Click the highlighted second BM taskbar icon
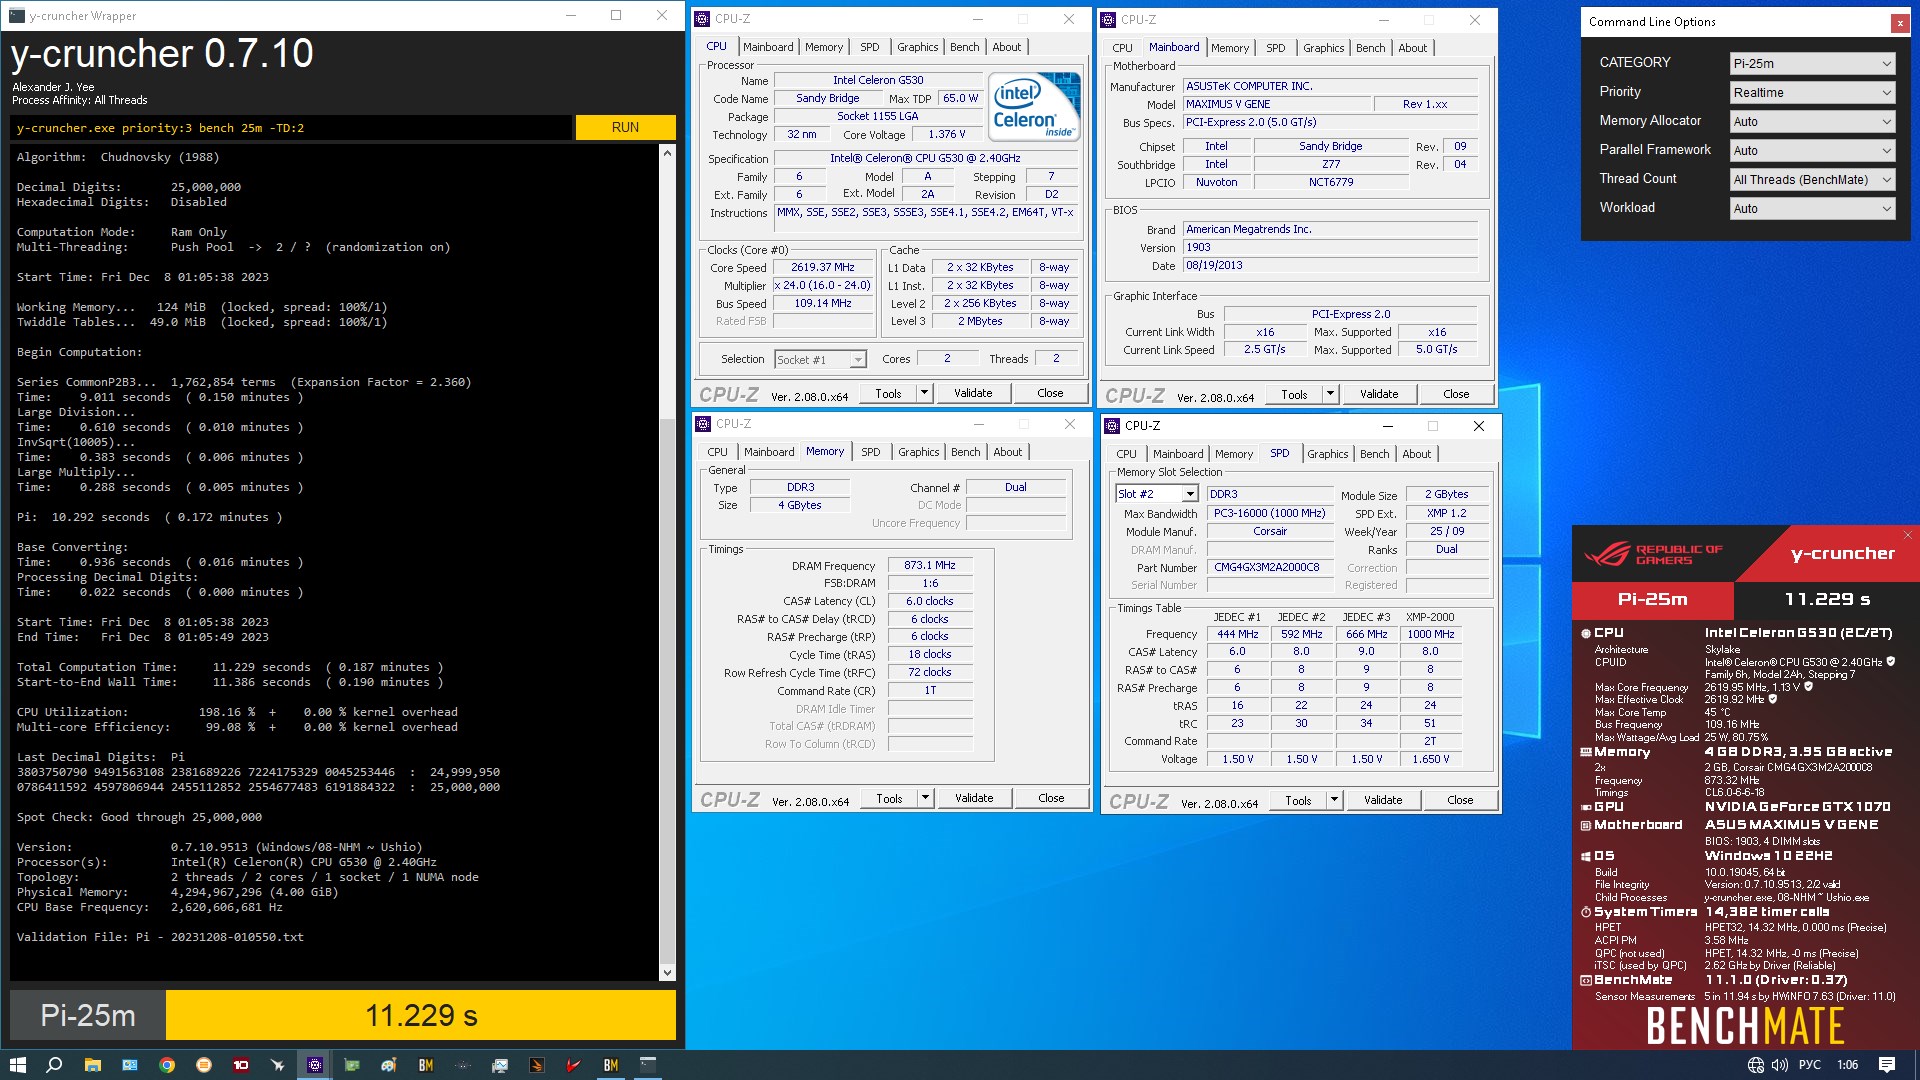The image size is (1920, 1080). tap(611, 1065)
